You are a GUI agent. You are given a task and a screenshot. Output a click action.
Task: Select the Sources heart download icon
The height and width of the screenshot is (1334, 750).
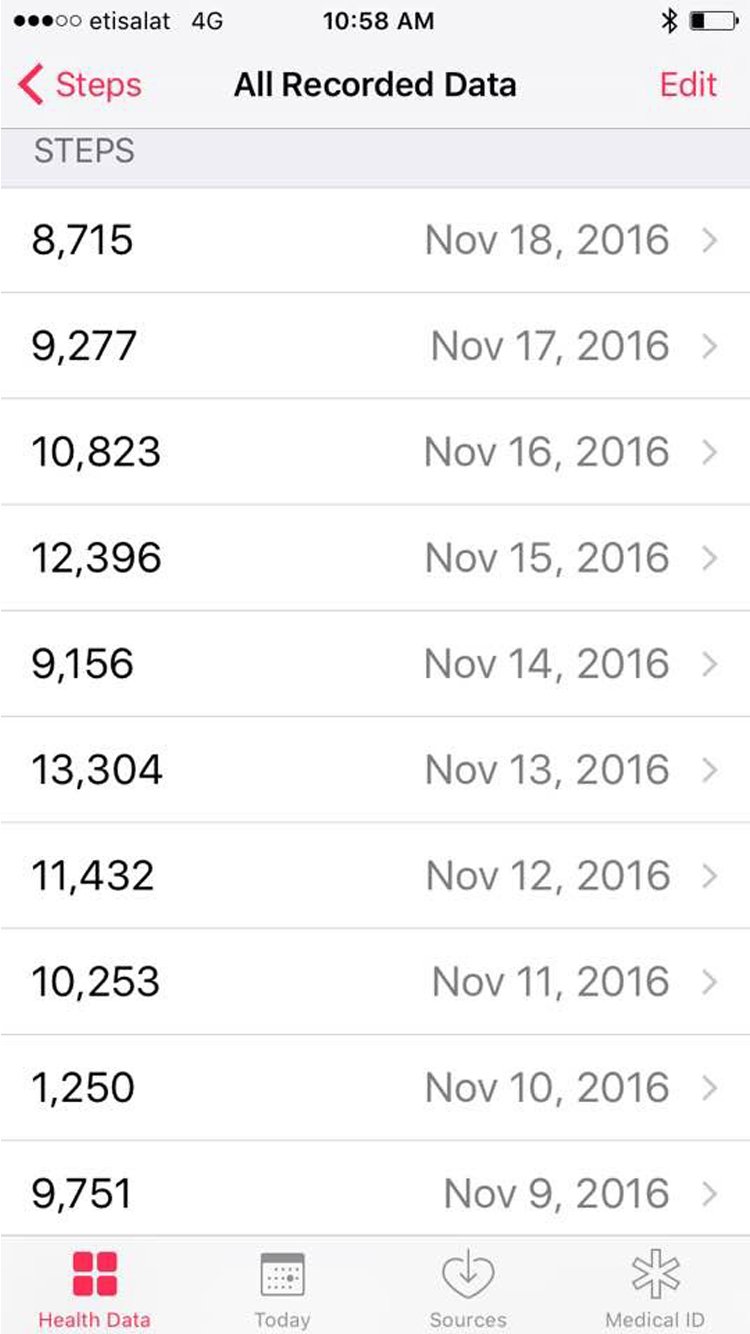point(468,1274)
